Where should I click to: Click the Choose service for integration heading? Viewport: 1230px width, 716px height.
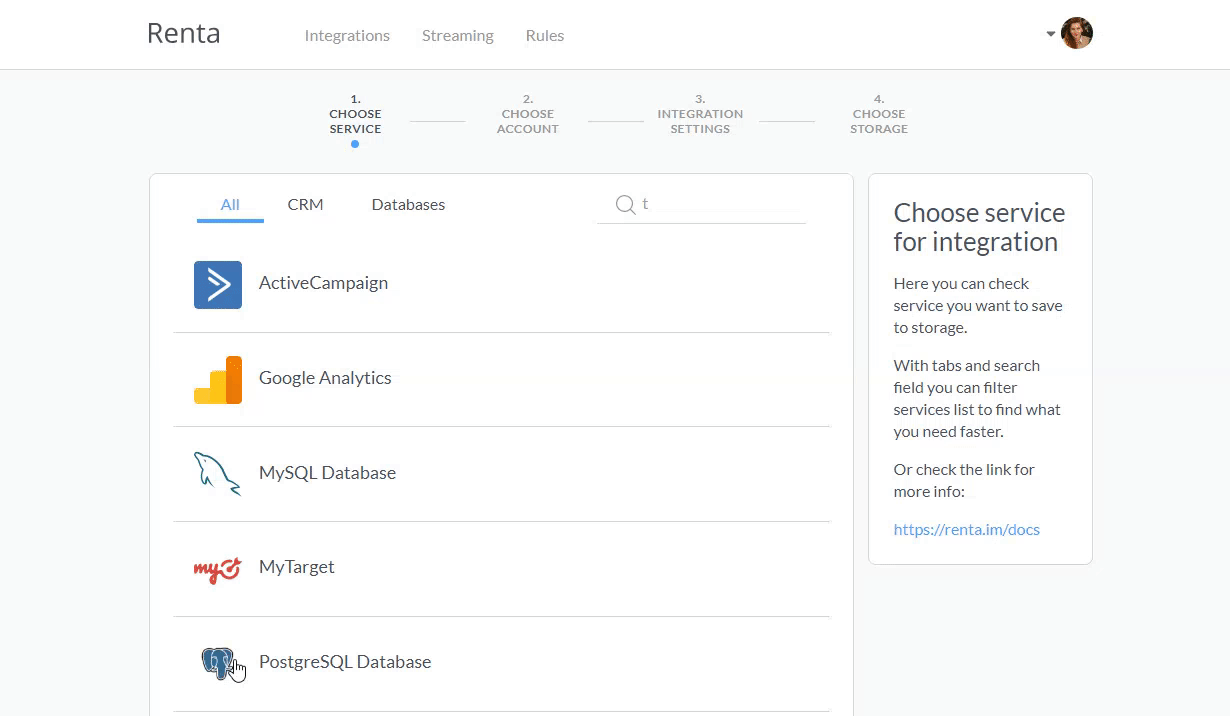[979, 227]
